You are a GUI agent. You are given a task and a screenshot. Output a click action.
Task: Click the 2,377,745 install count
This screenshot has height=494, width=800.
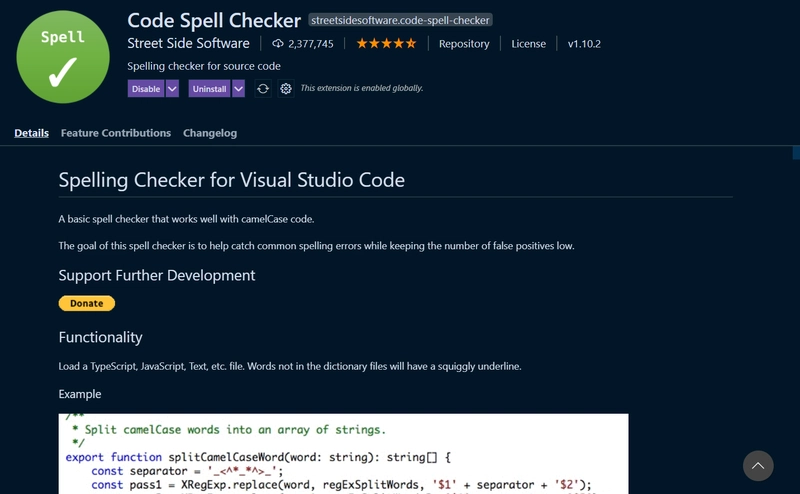coord(311,44)
